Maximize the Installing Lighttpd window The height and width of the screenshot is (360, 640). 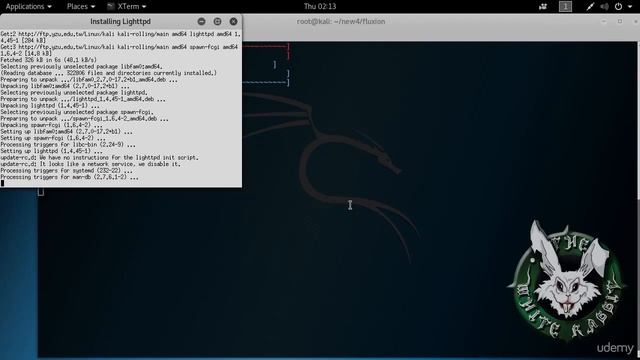[217, 21]
